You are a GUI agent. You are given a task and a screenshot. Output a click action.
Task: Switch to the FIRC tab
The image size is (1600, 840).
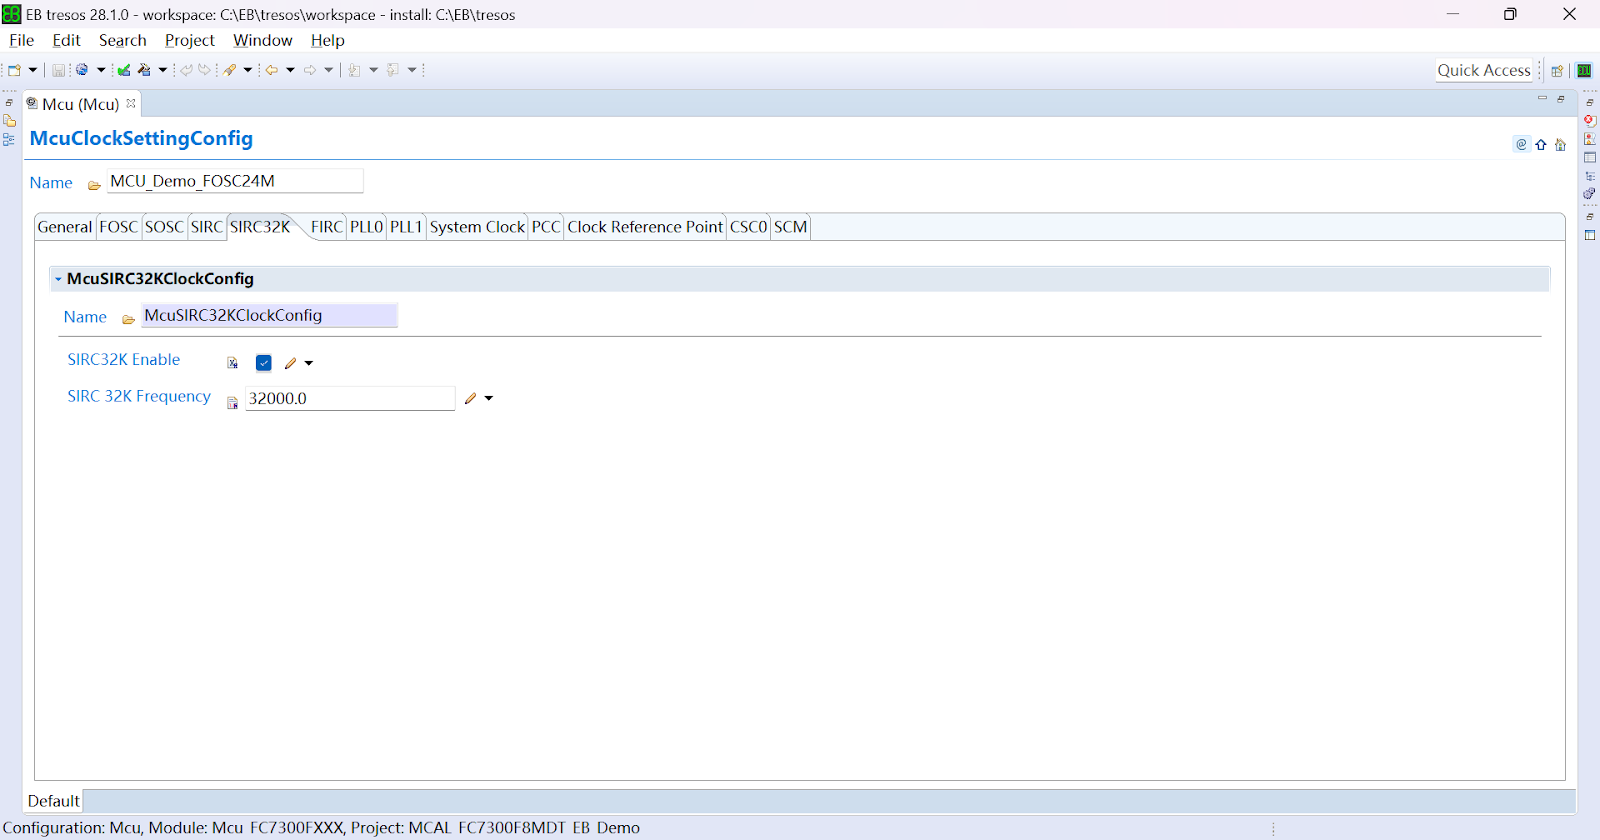click(327, 227)
